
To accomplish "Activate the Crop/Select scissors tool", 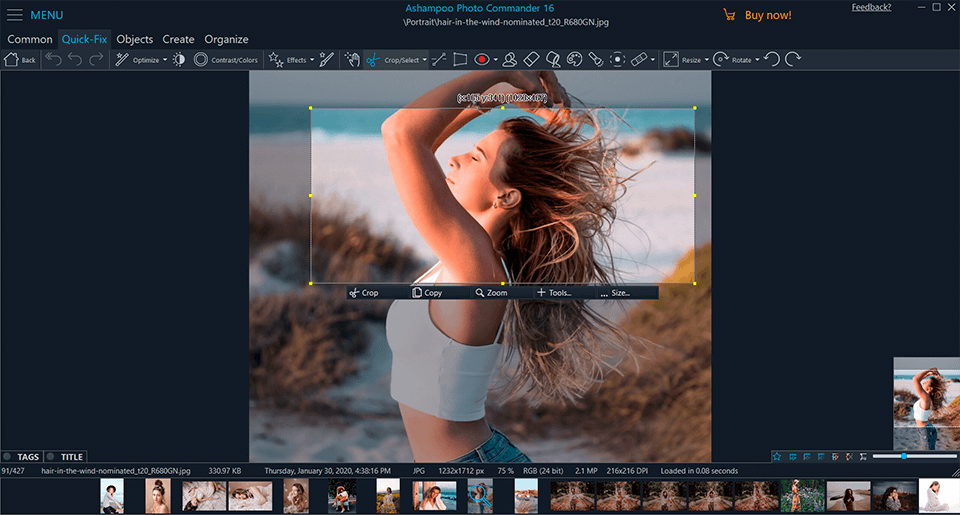I will coord(372,59).
